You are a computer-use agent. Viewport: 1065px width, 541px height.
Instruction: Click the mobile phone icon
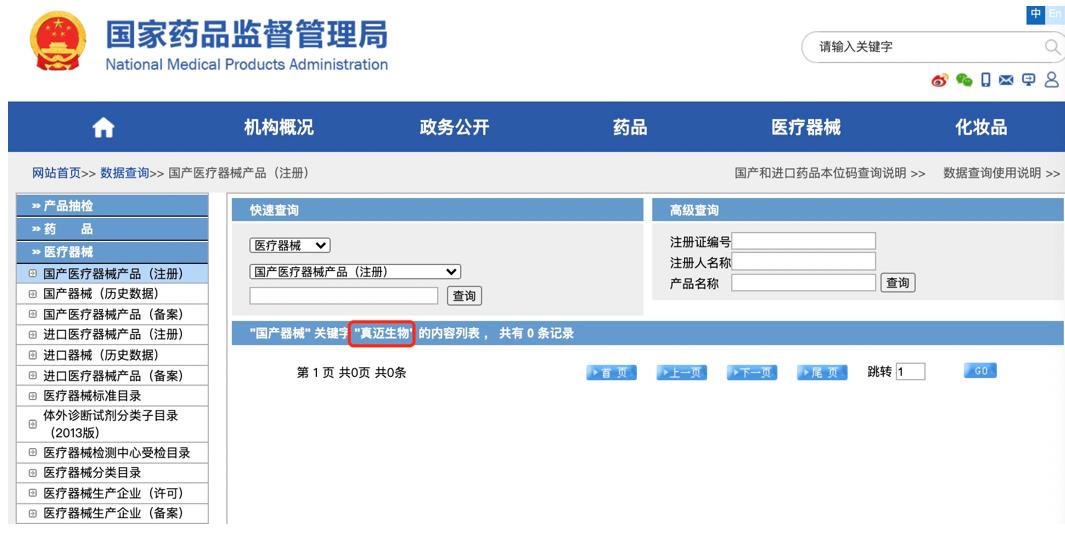click(x=986, y=81)
